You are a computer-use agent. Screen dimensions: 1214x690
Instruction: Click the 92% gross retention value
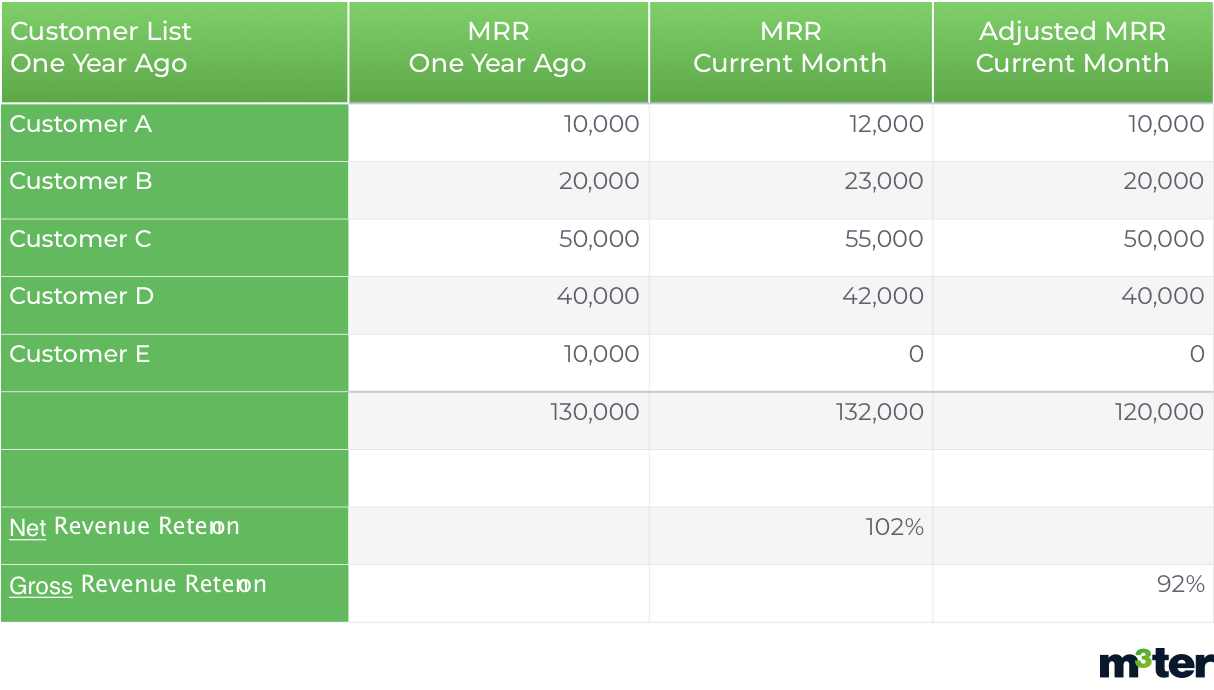1180,585
